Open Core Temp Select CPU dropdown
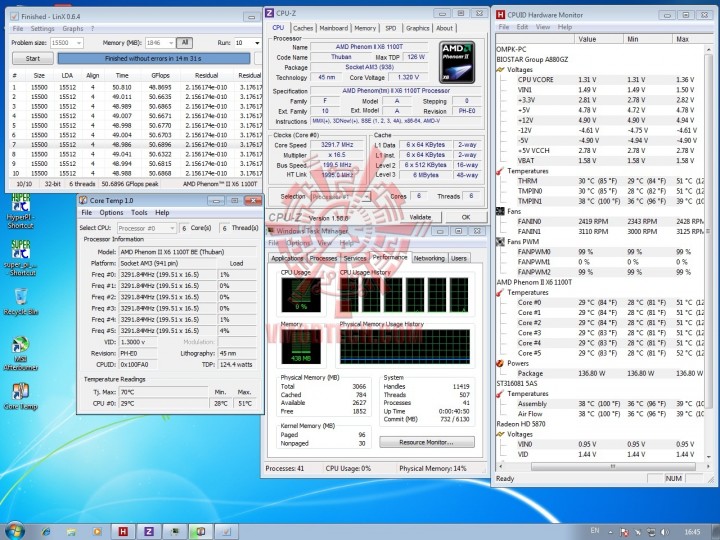 click(x=172, y=228)
